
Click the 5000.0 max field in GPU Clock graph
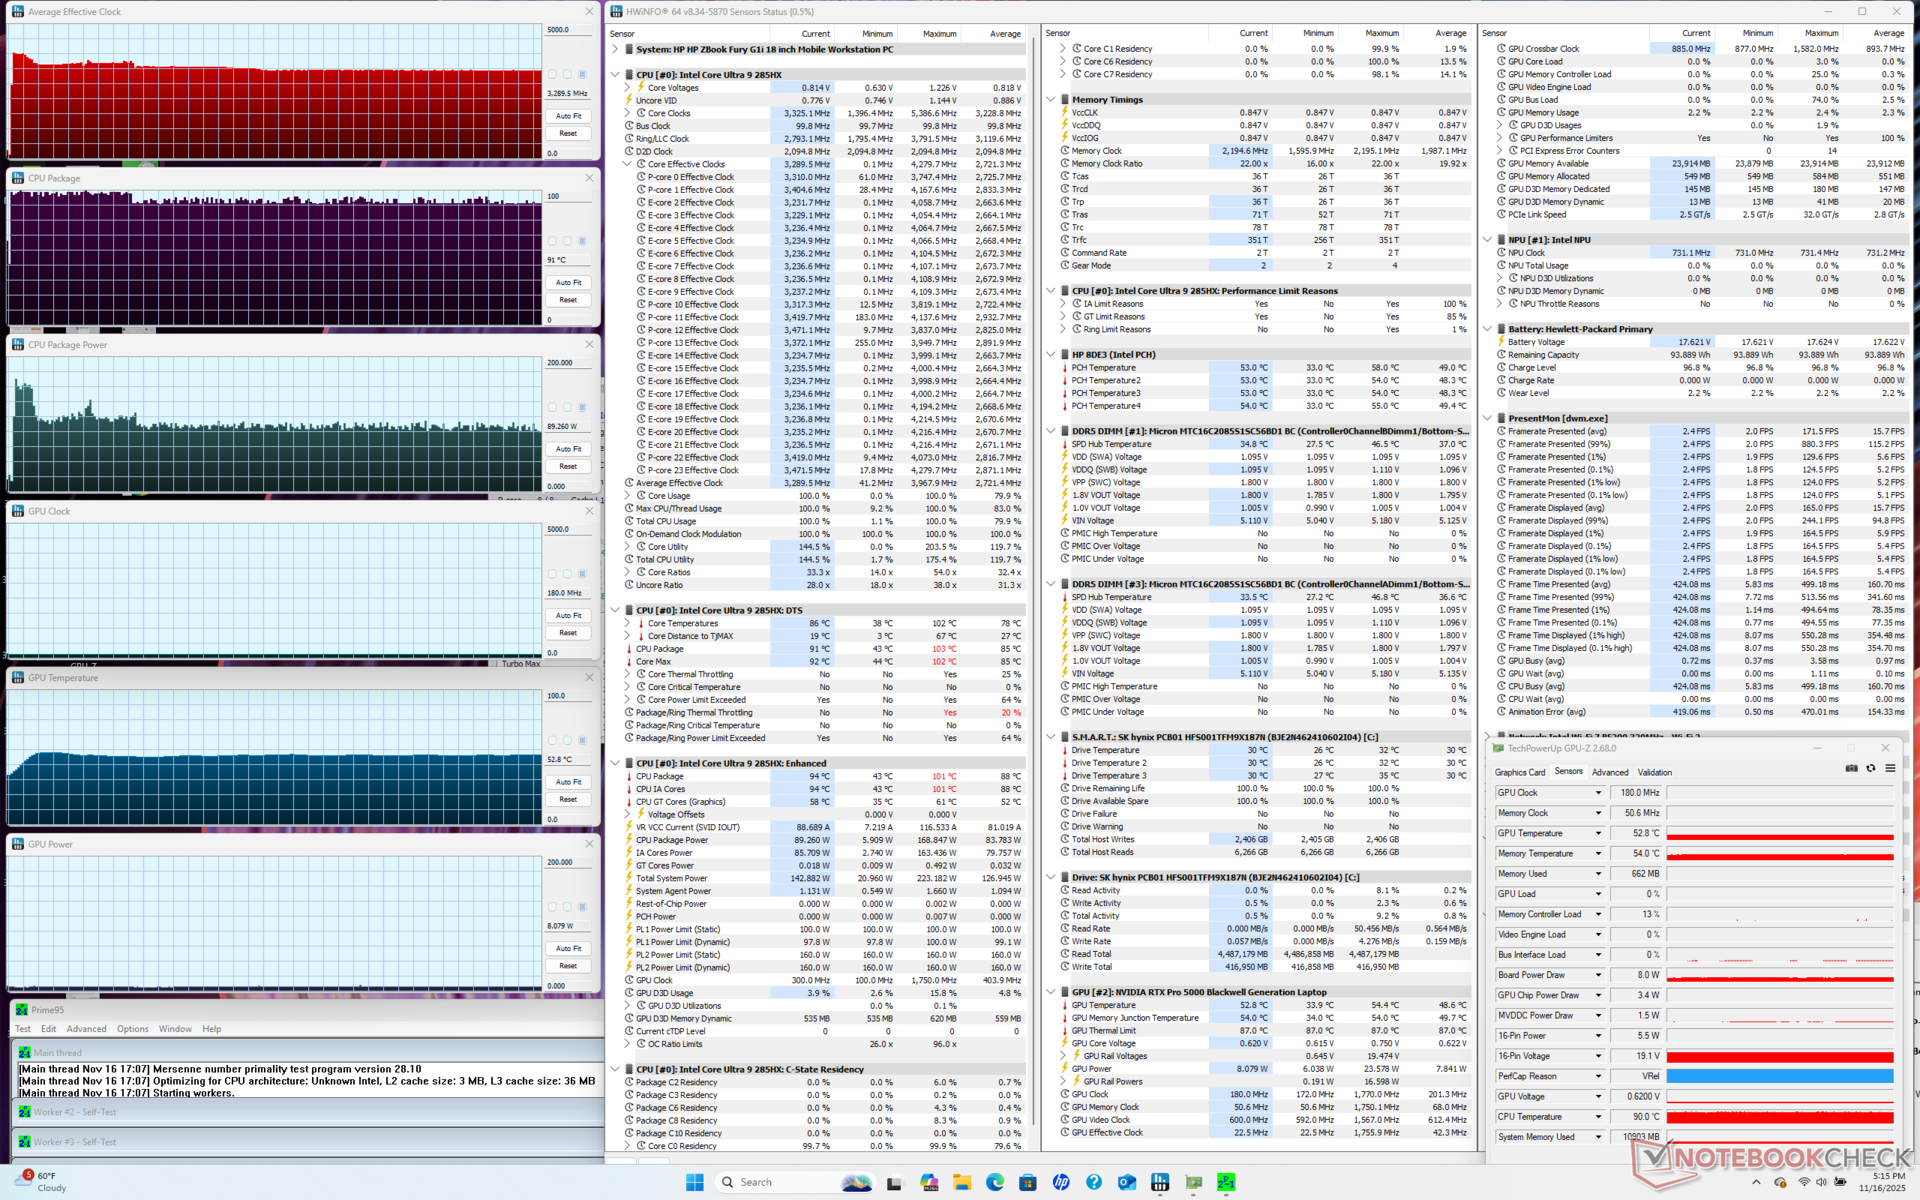pyautogui.click(x=568, y=529)
